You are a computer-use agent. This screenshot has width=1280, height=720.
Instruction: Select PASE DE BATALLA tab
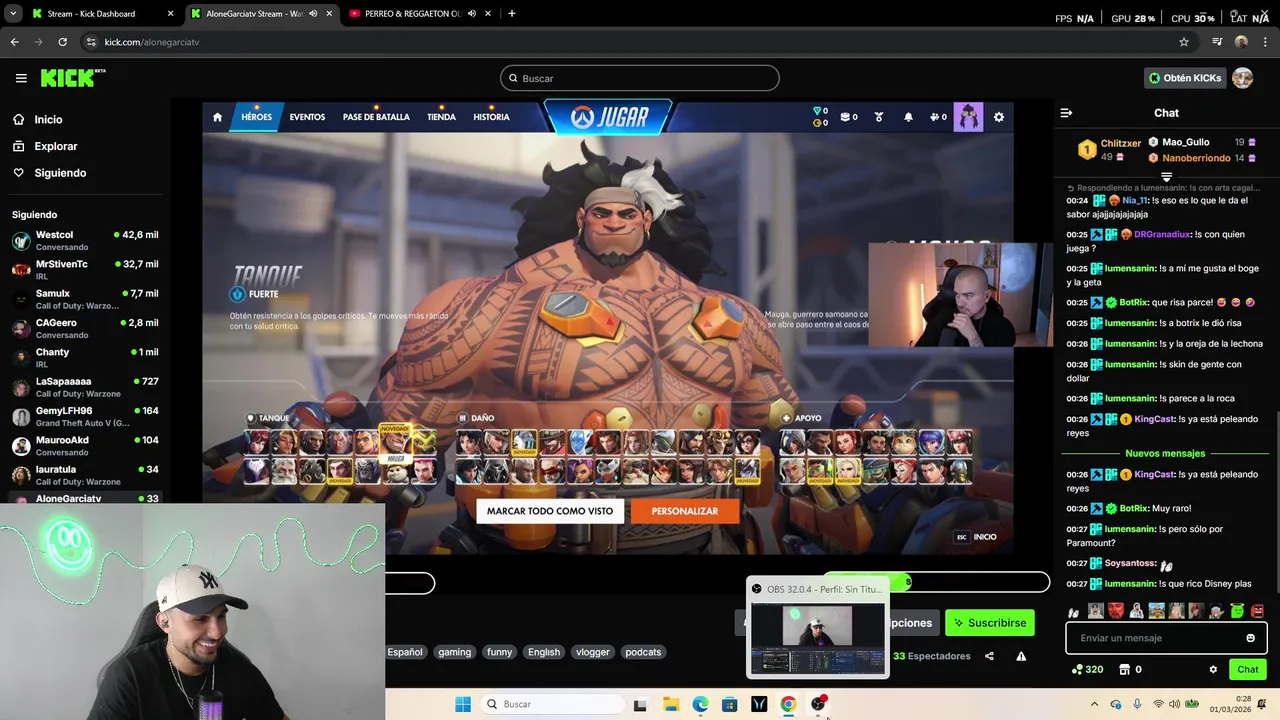pyautogui.click(x=376, y=117)
